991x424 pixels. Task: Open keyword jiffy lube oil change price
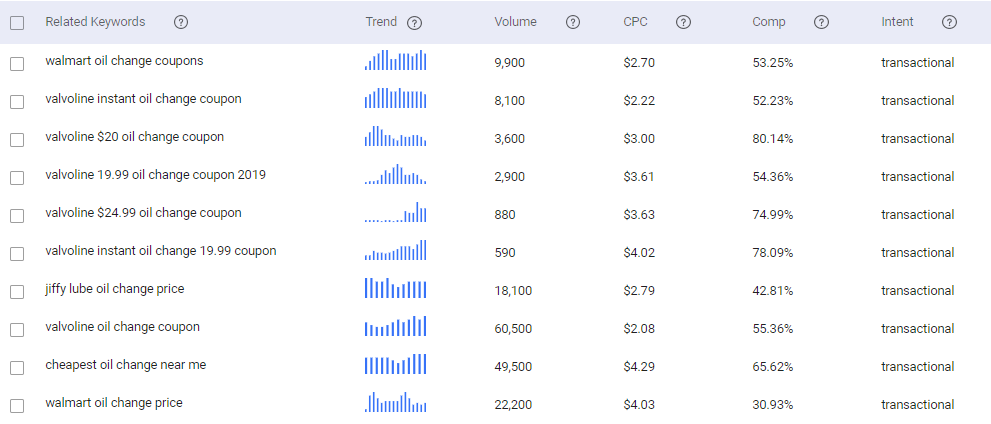115,289
